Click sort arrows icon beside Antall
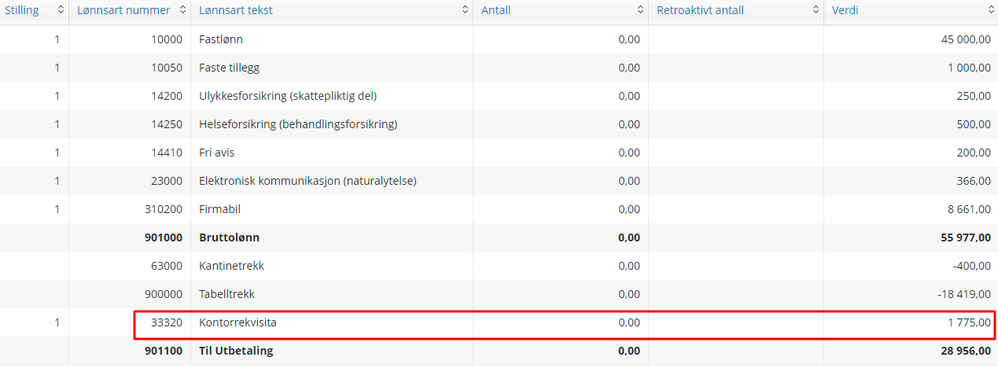The width and height of the screenshot is (998, 368). click(640, 10)
